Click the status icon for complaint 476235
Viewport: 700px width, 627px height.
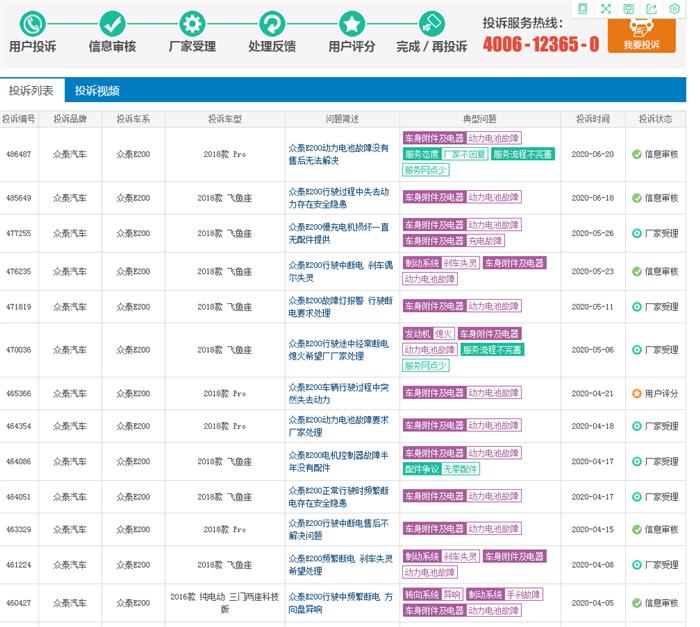pos(637,272)
